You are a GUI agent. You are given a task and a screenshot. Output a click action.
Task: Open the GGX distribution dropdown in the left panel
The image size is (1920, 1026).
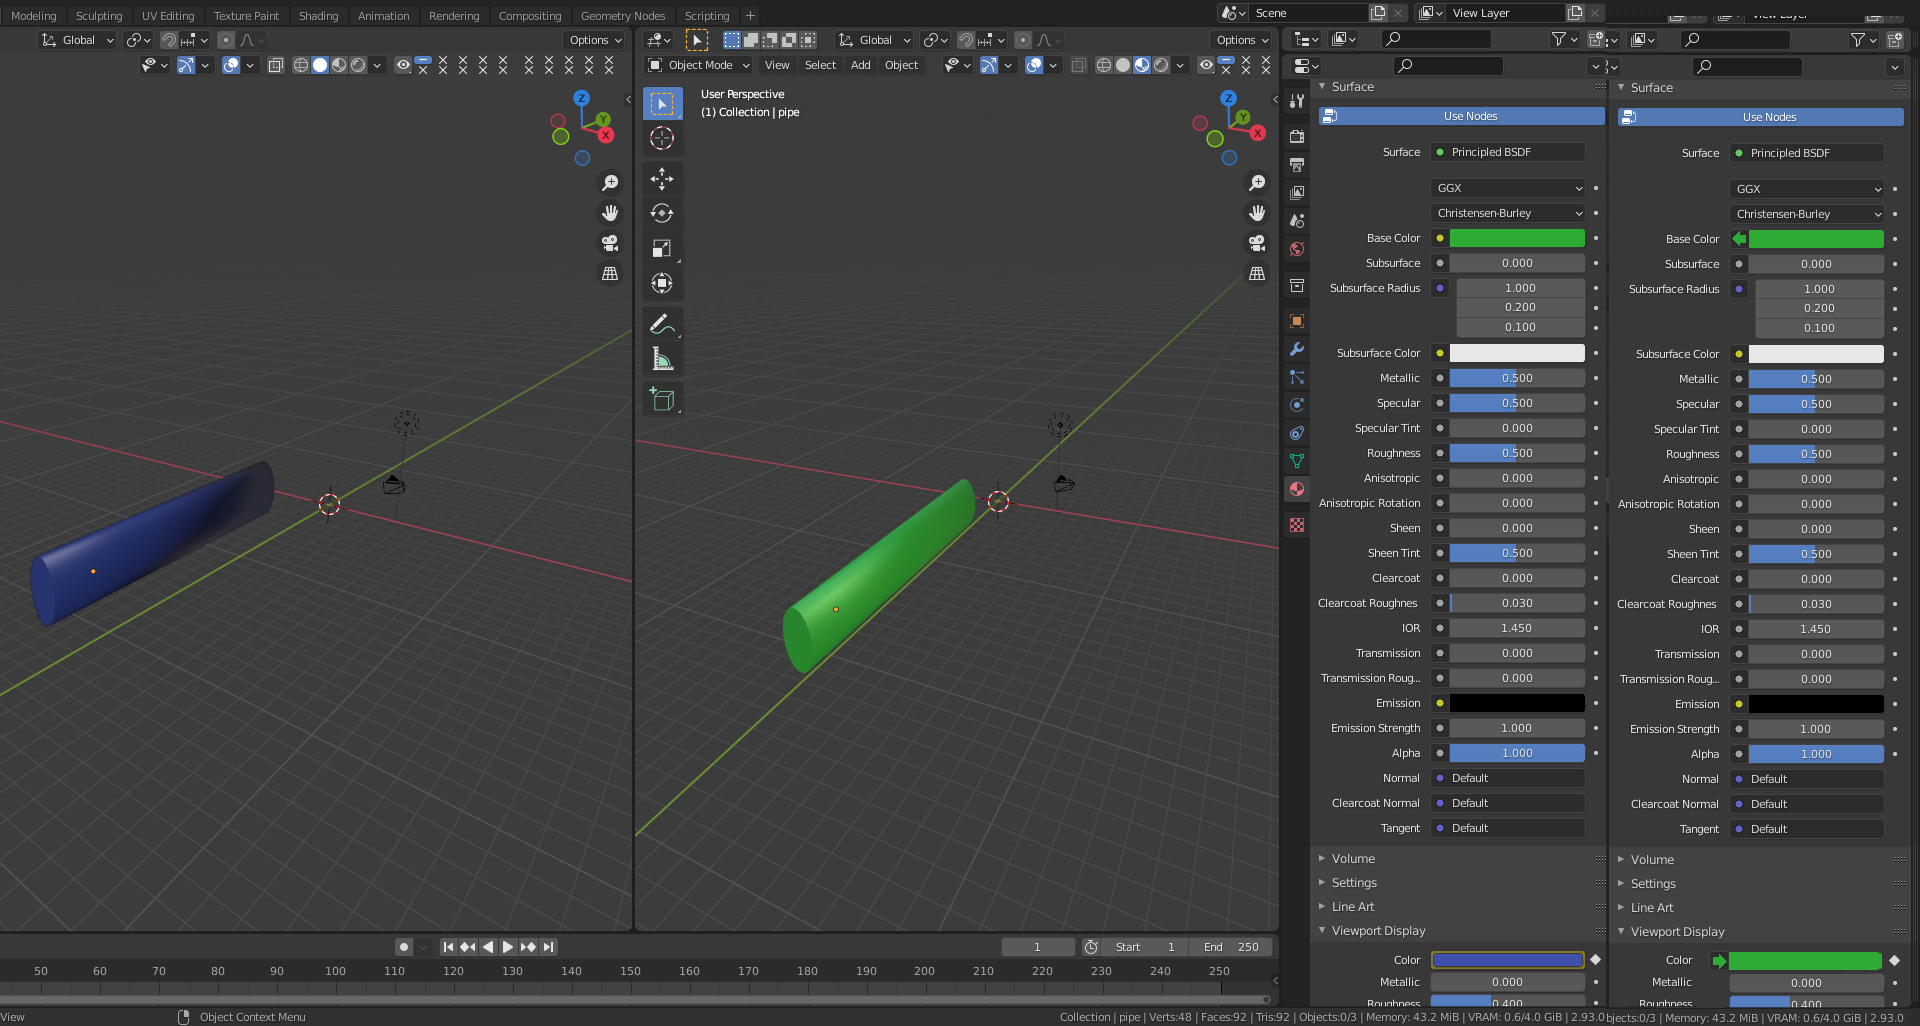click(x=1508, y=188)
